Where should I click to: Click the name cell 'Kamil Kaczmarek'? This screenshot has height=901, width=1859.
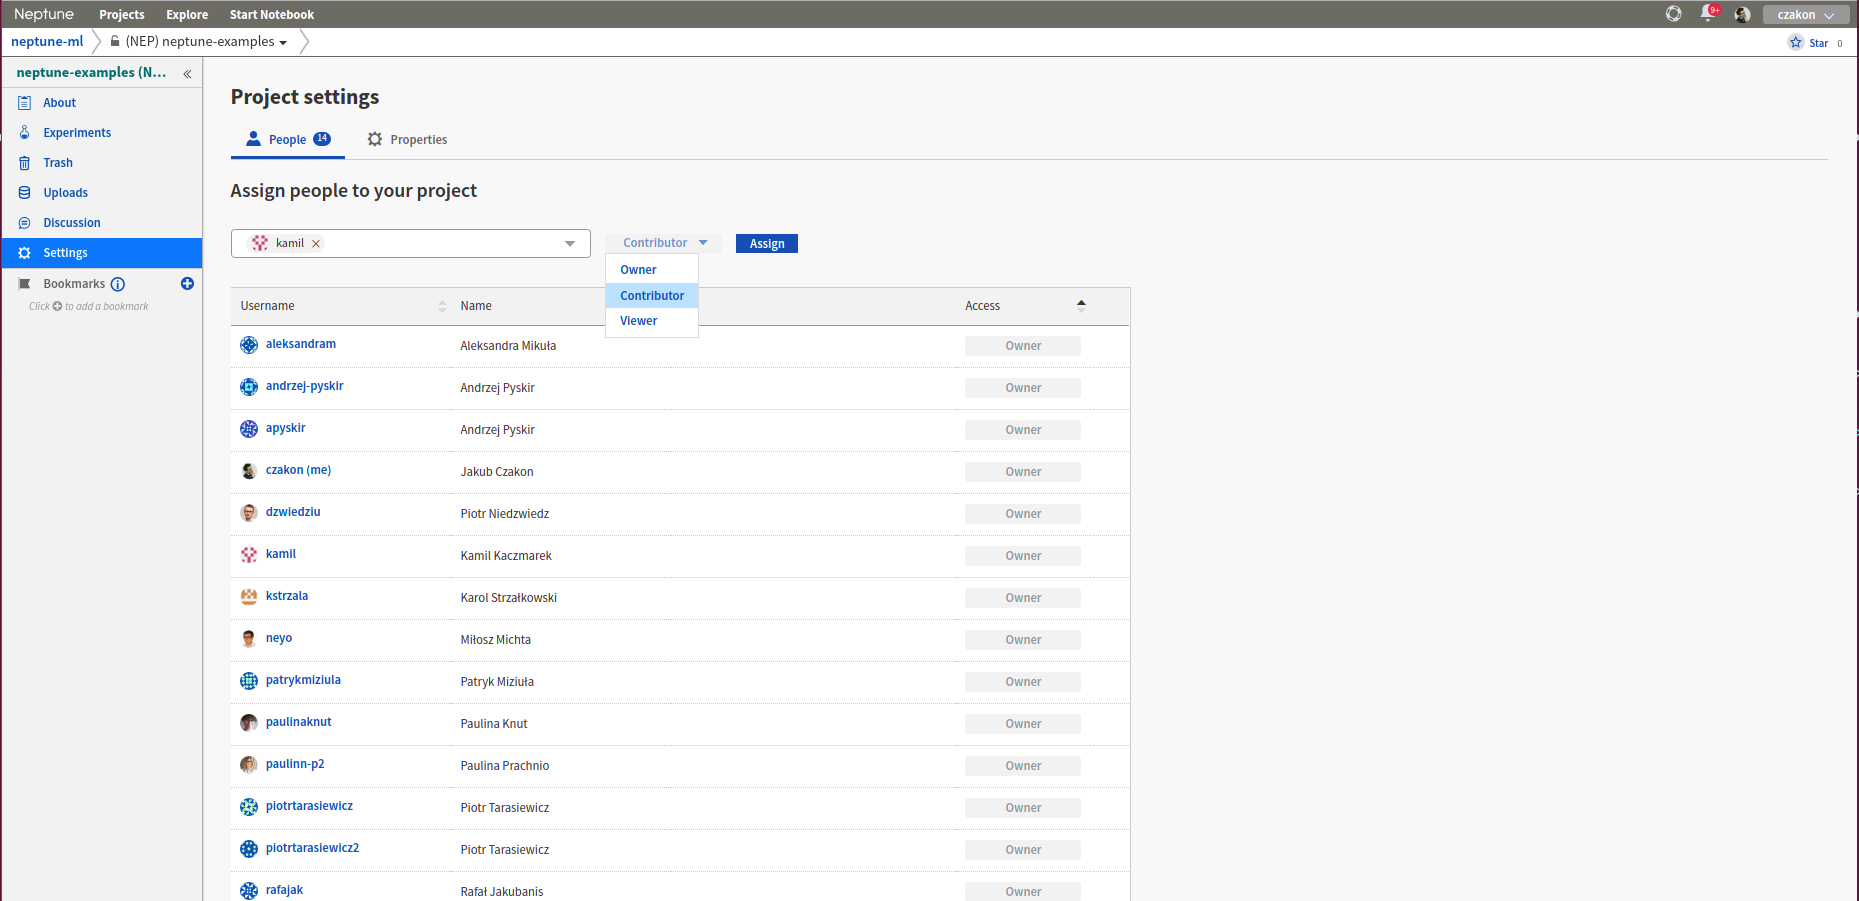[506, 556]
